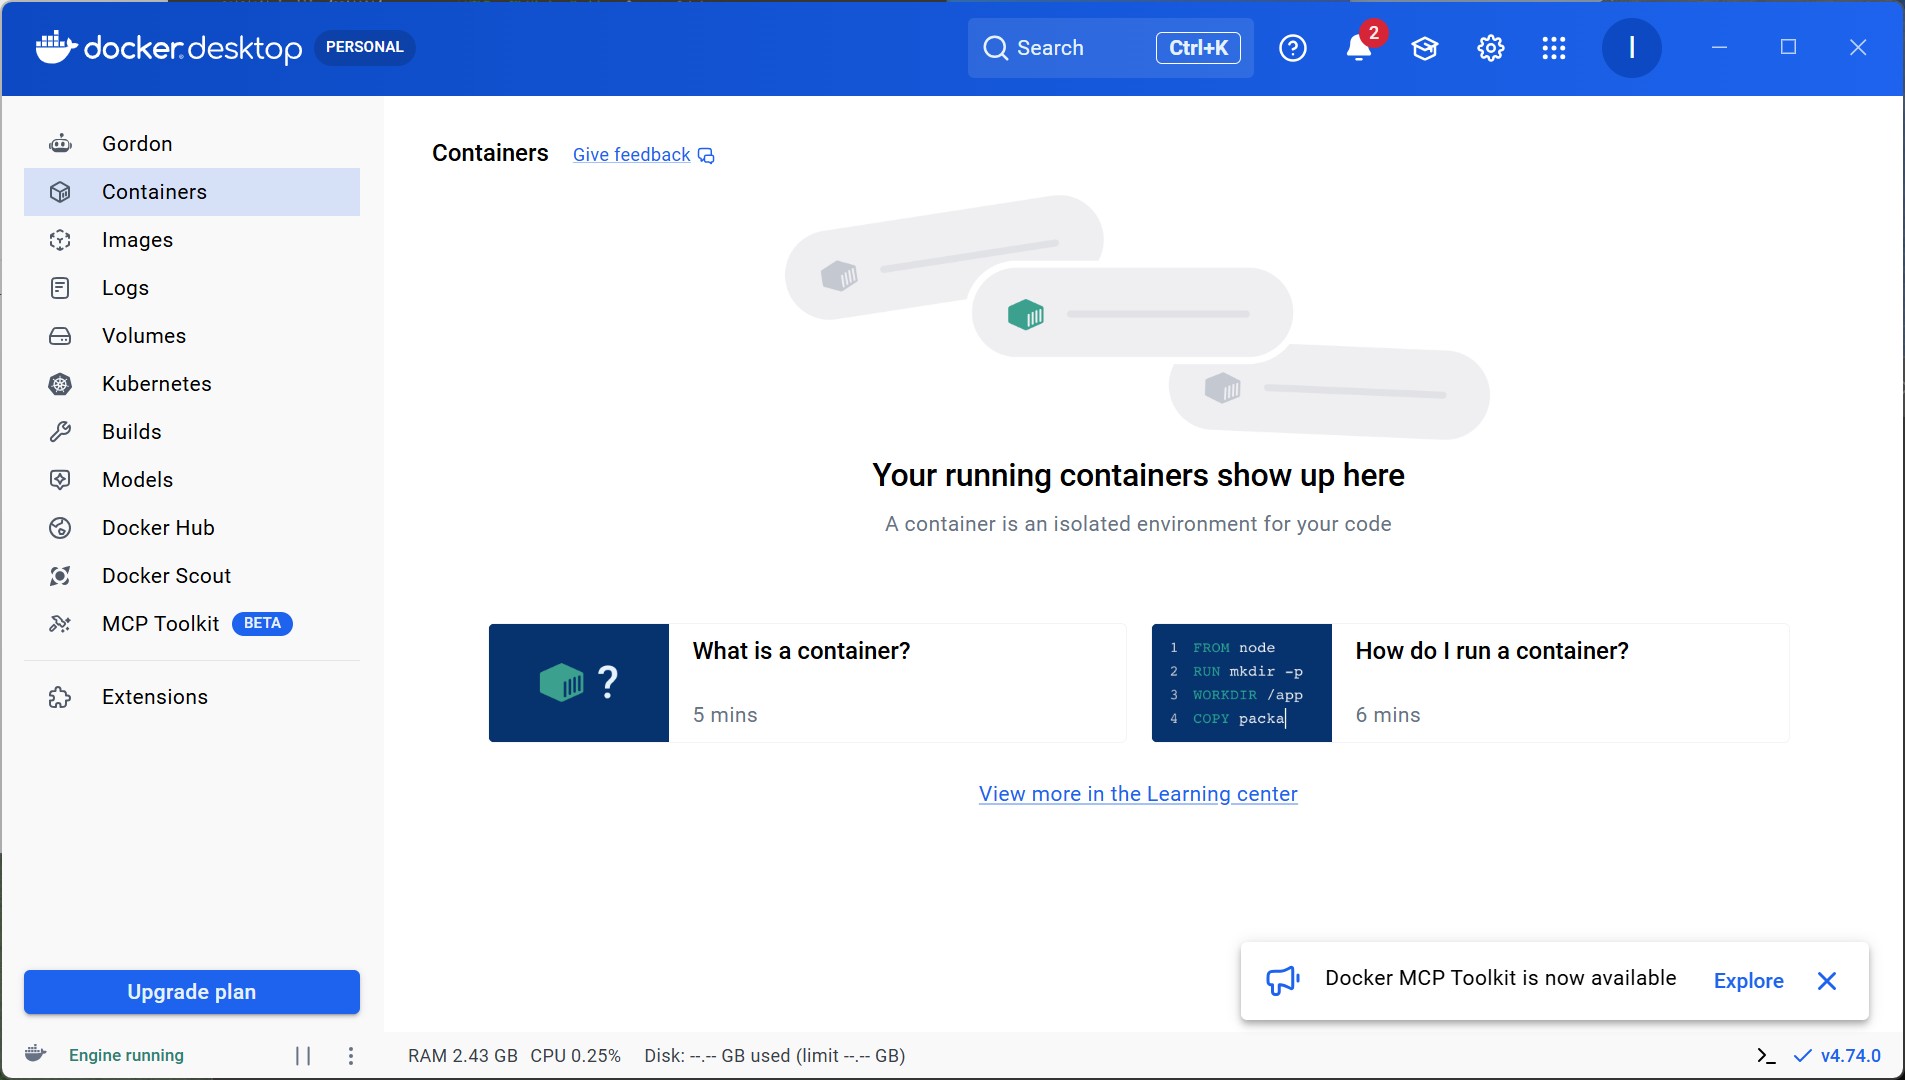Open Models in the sidebar

192,480
